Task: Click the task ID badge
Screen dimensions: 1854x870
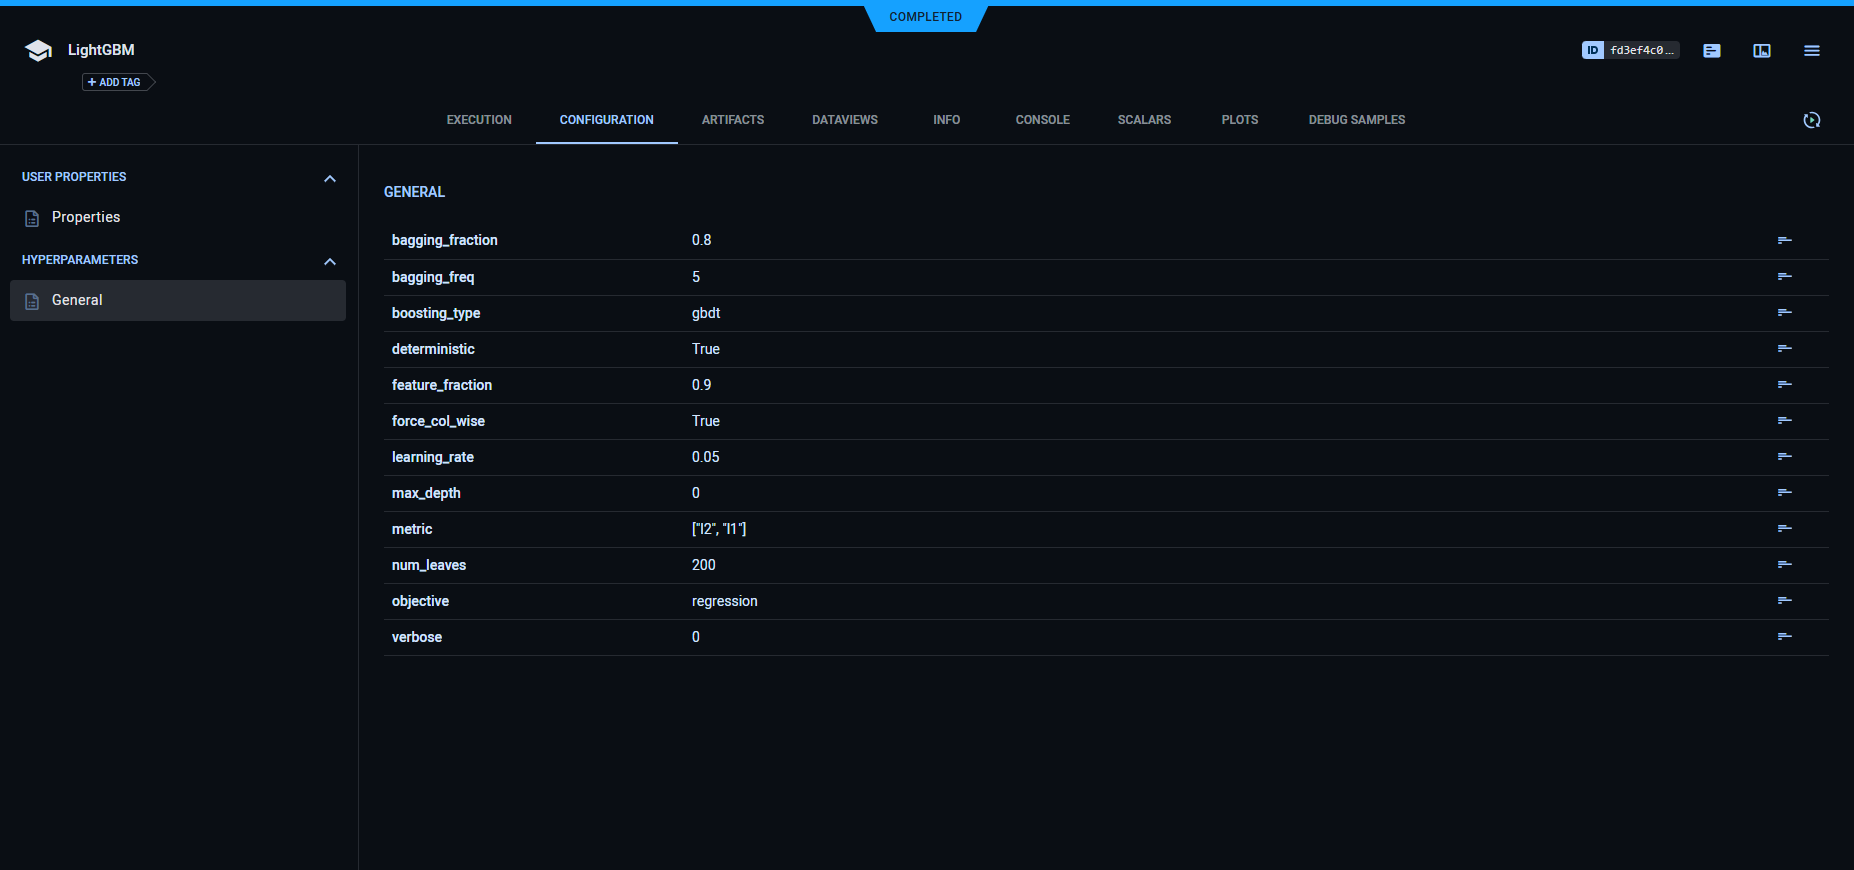Action: (x=1630, y=50)
